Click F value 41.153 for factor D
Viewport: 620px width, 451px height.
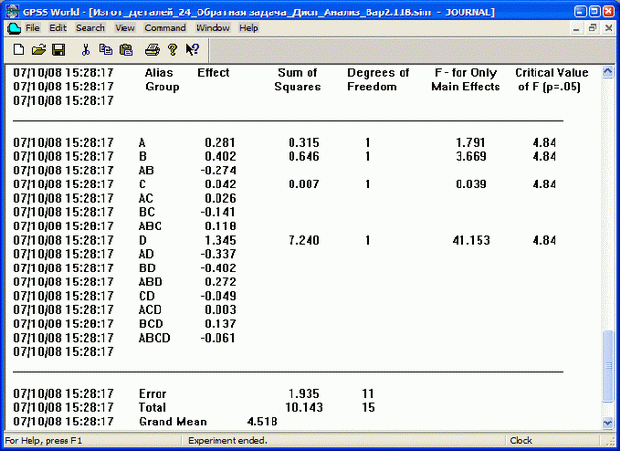(471, 240)
